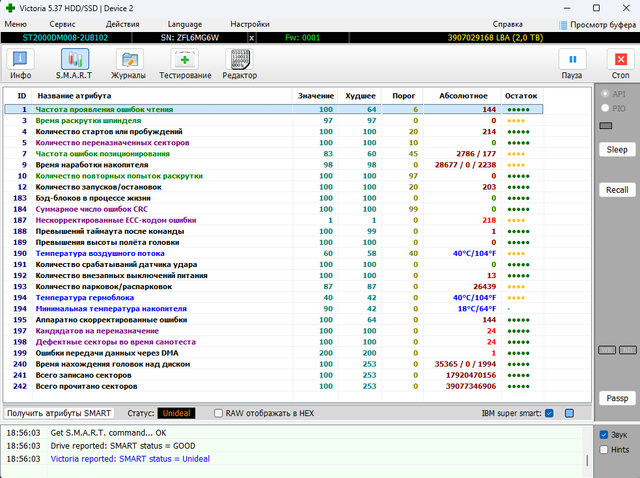Select row Ошибки передачи данных через DMA

(x=273, y=353)
